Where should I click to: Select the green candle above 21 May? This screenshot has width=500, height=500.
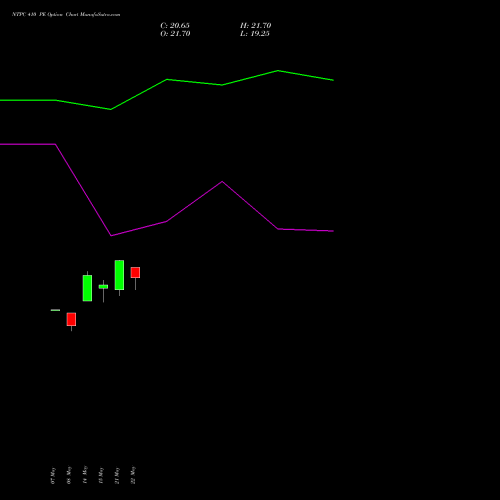click(119, 275)
